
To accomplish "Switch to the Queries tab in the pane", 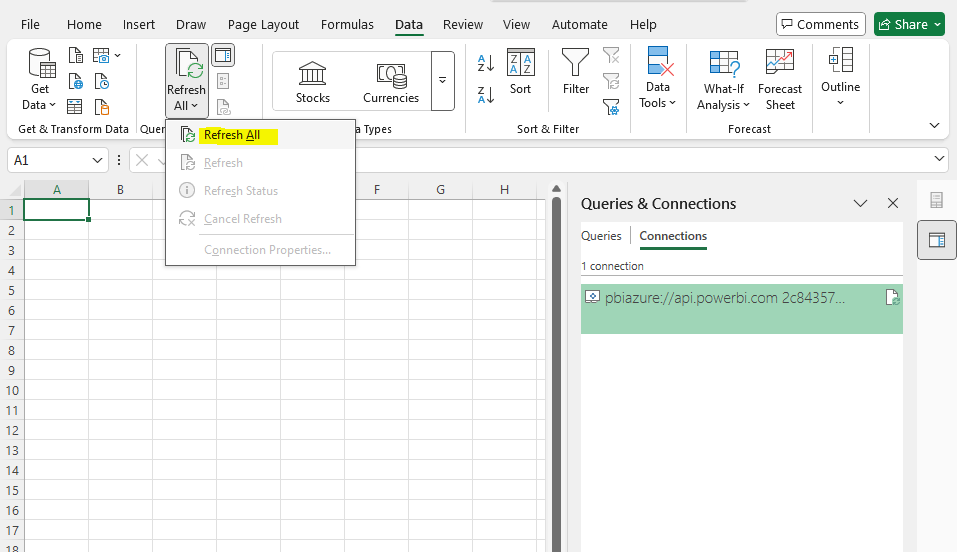I will (x=601, y=236).
